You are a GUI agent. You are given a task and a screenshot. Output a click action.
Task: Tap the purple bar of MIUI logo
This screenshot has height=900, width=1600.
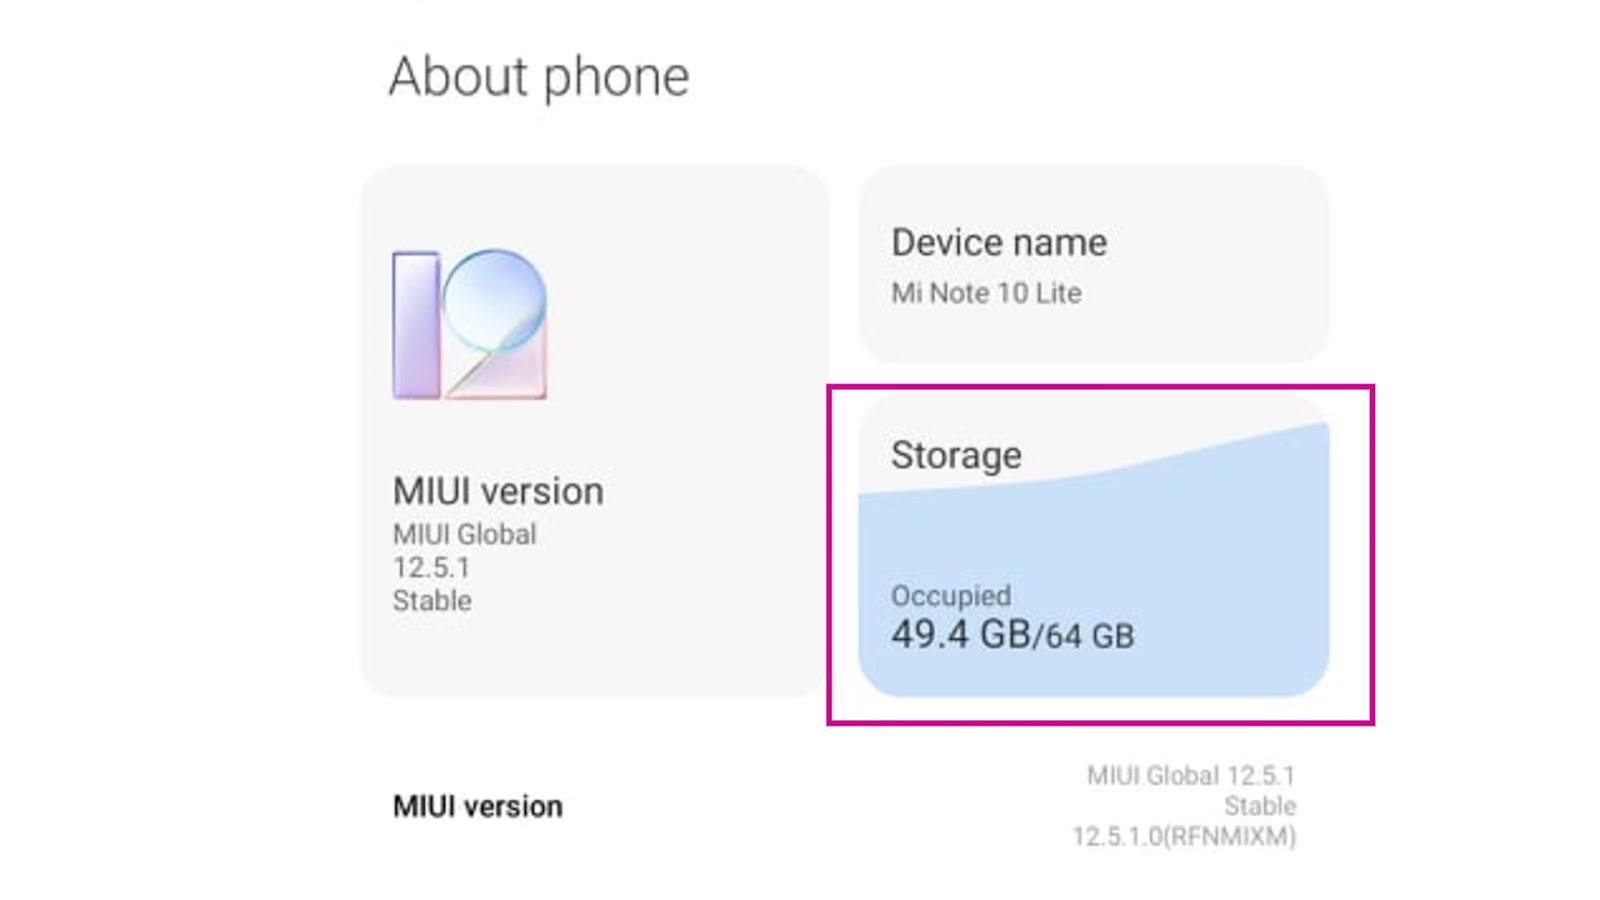416,325
